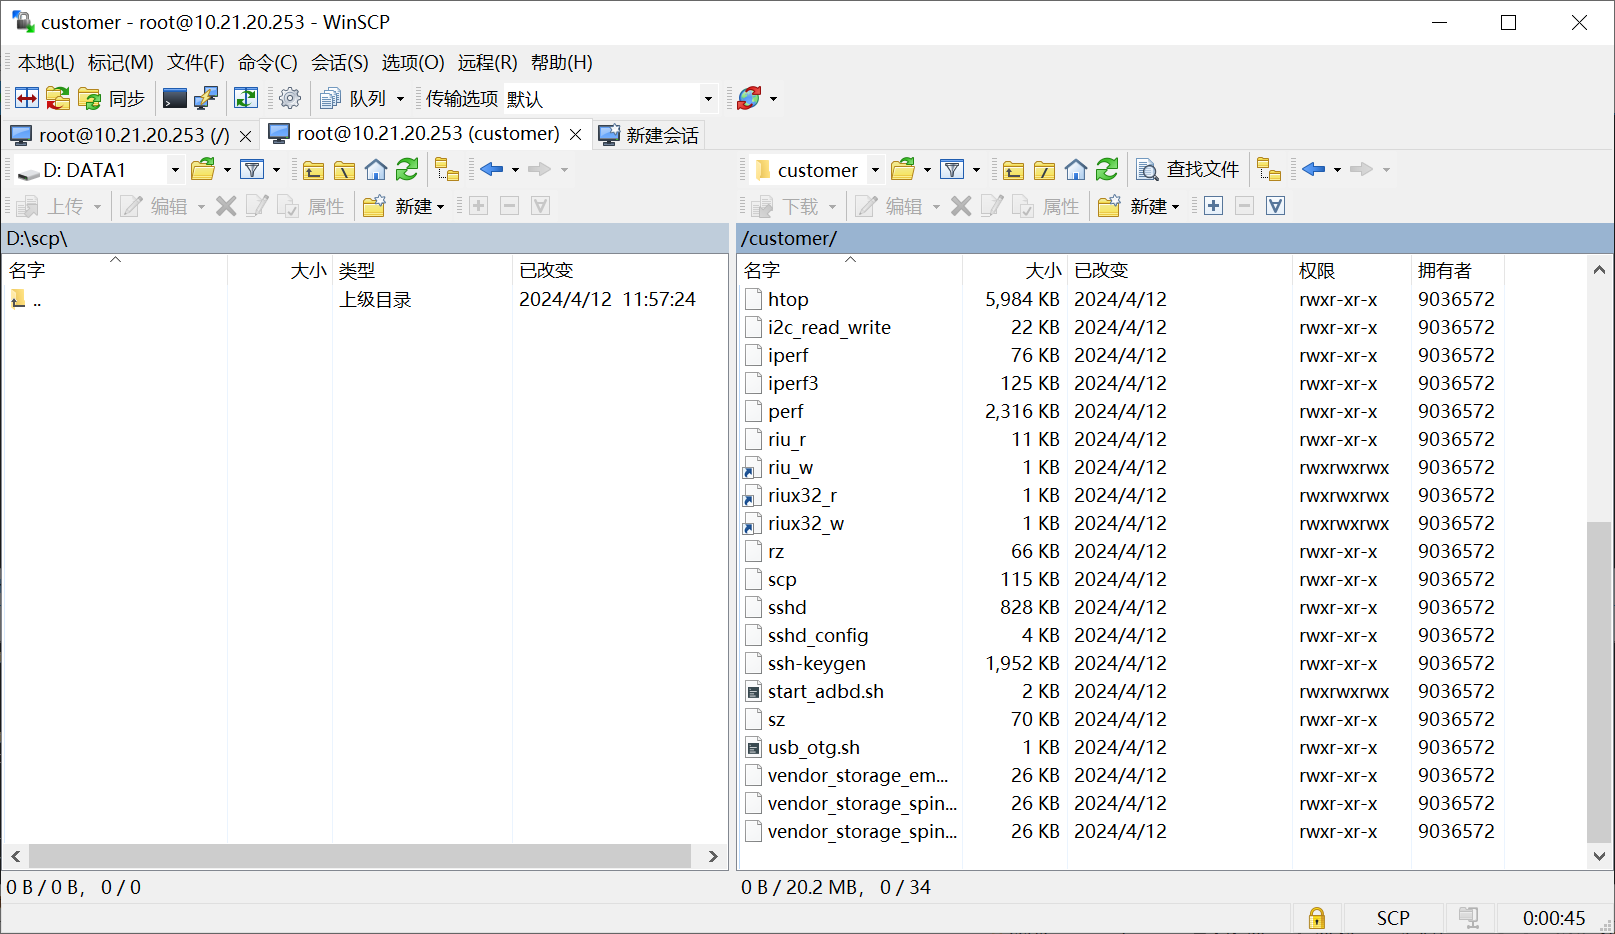The height and width of the screenshot is (934, 1615).
Task: Open the 帮助(H) menu
Action: pos(562,62)
